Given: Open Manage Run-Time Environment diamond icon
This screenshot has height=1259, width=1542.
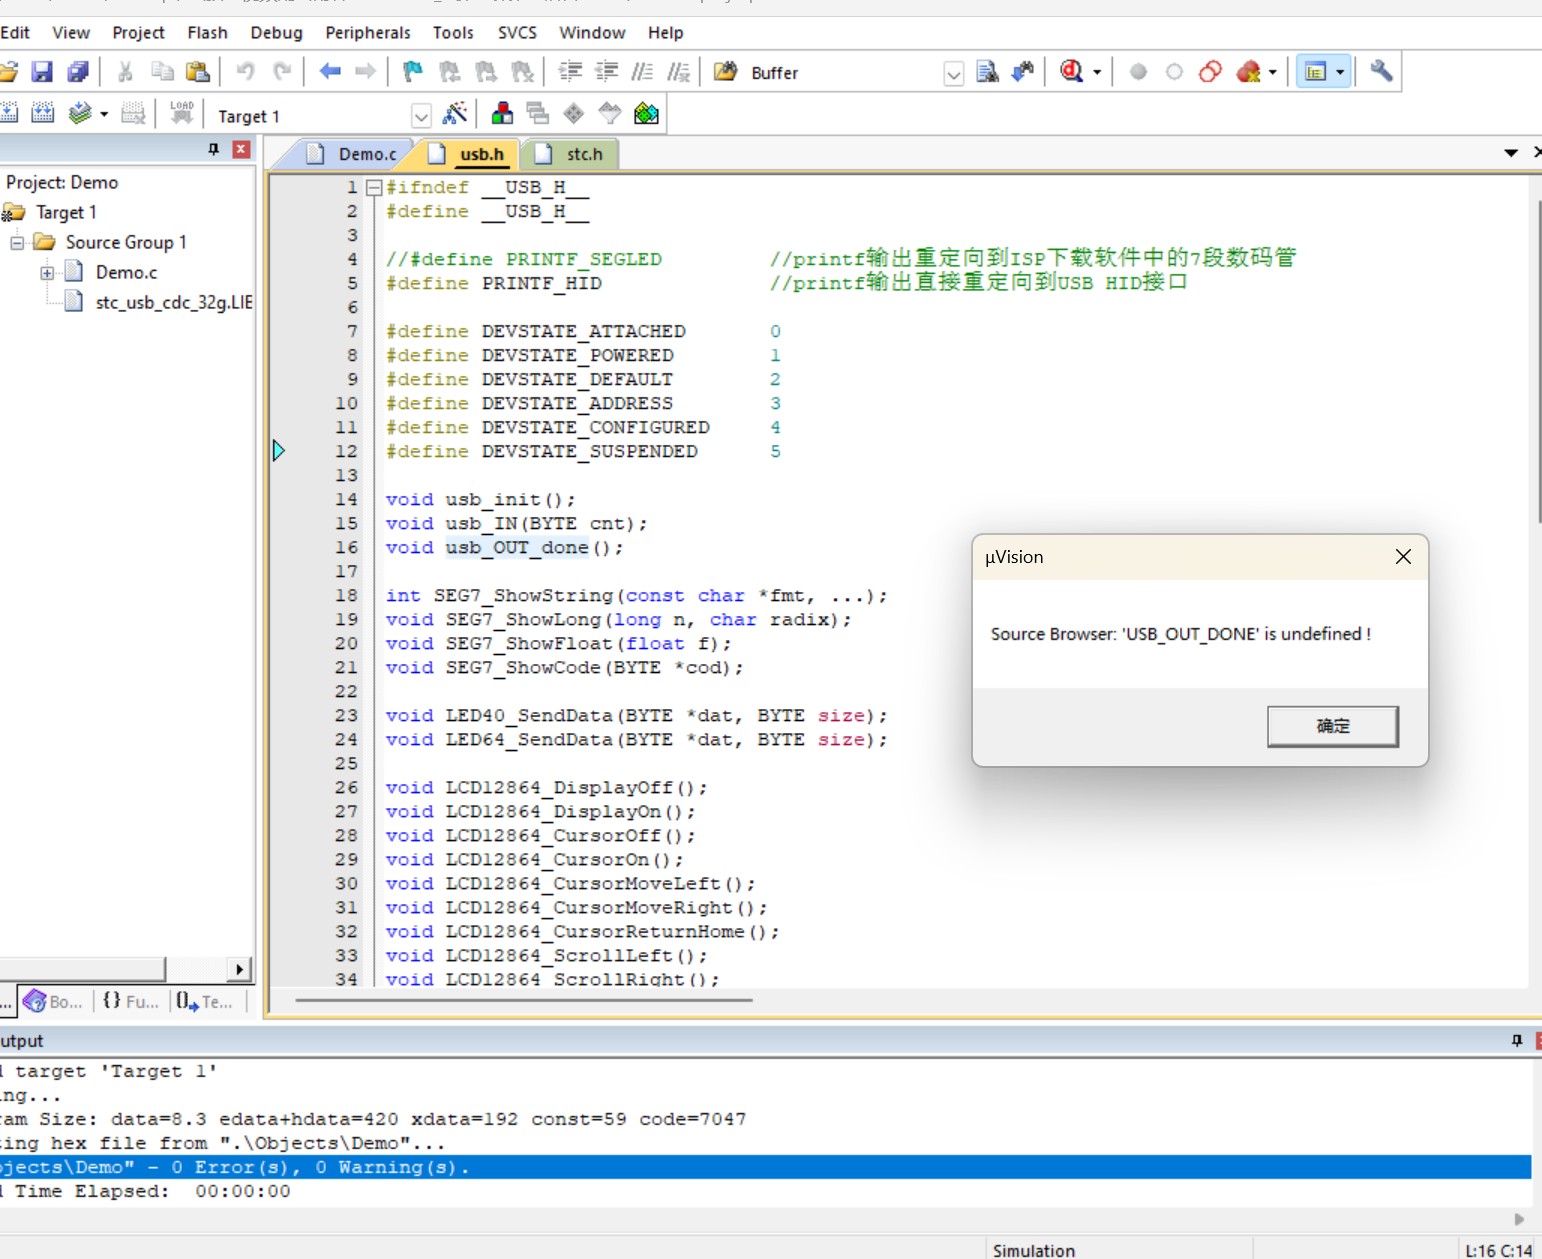Looking at the screenshot, I should [x=574, y=113].
